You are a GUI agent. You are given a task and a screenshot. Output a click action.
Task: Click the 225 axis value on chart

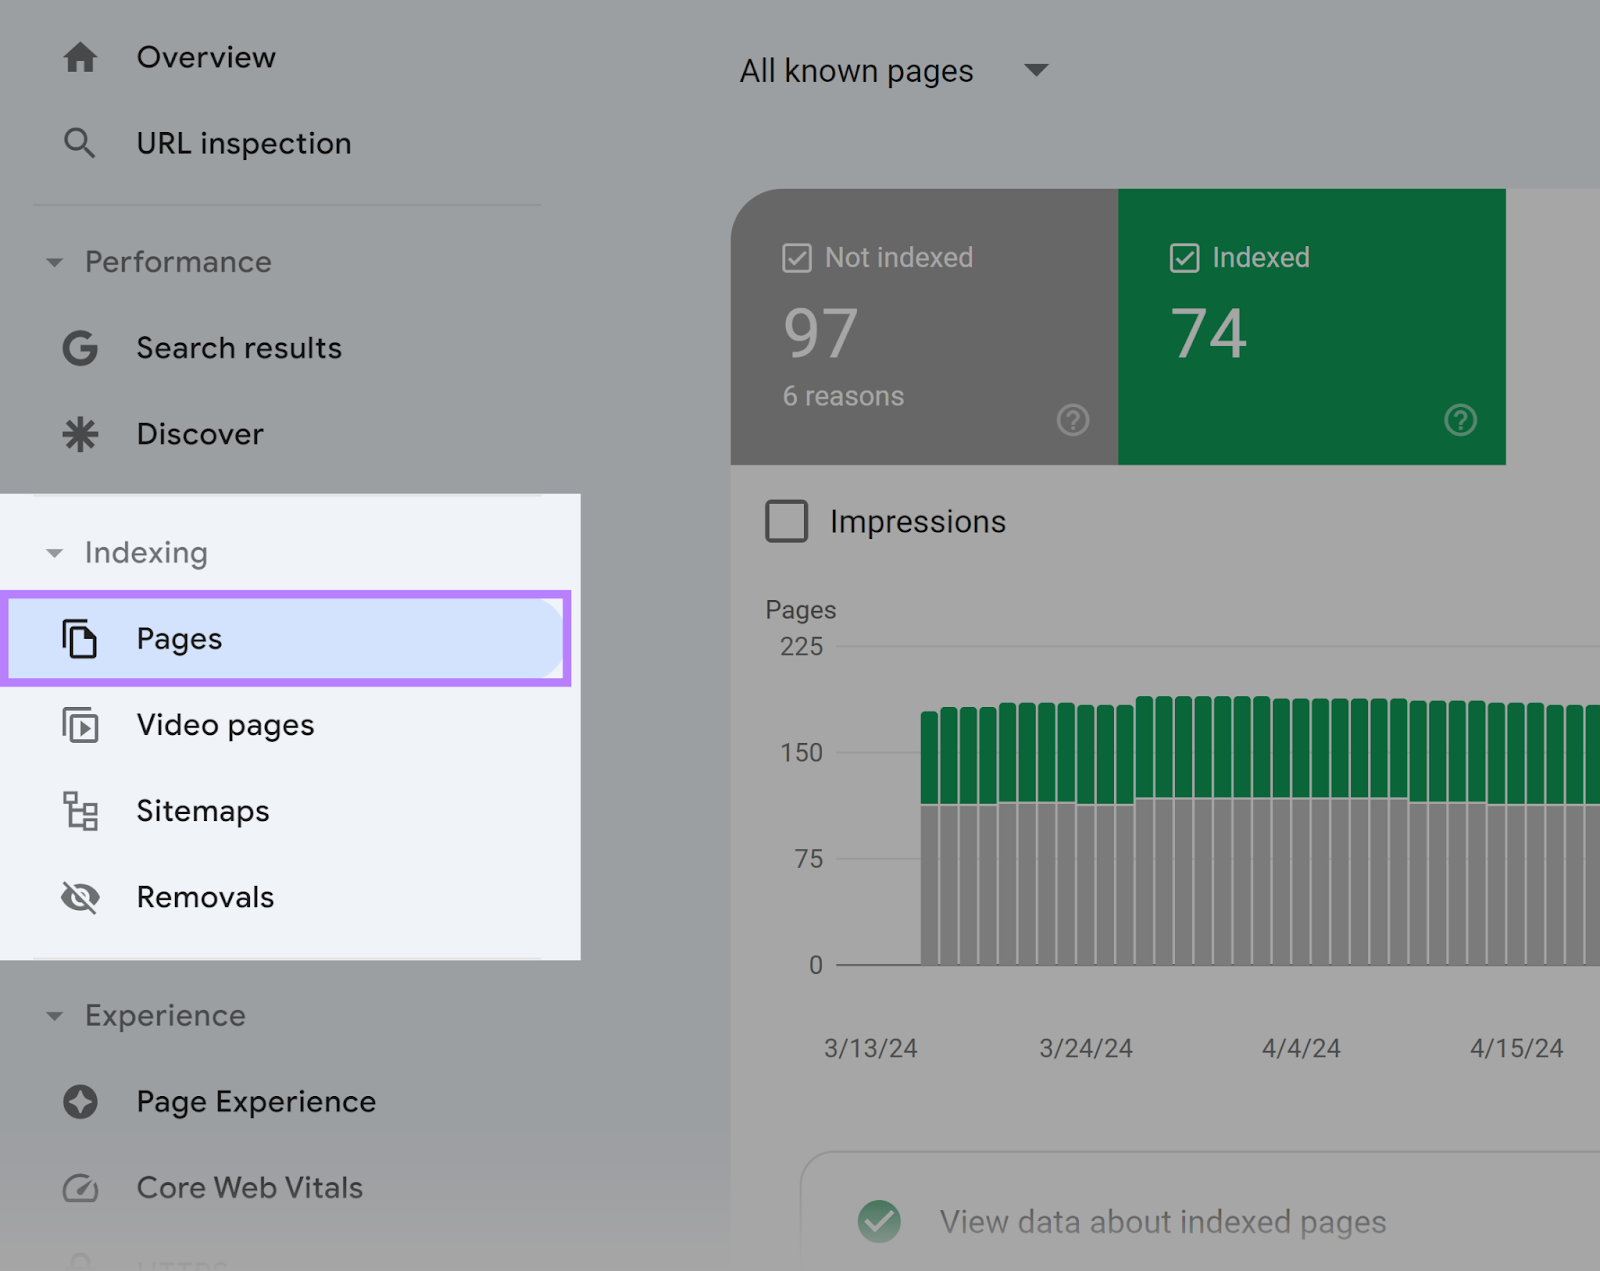pyautogui.click(x=801, y=646)
